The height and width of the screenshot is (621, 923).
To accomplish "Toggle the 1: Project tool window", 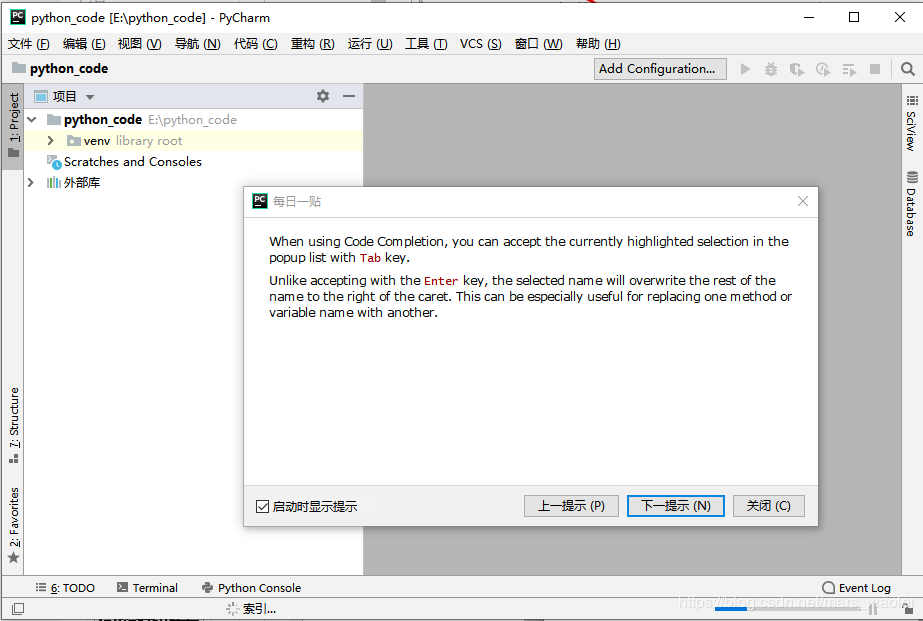I will pos(14,125).
